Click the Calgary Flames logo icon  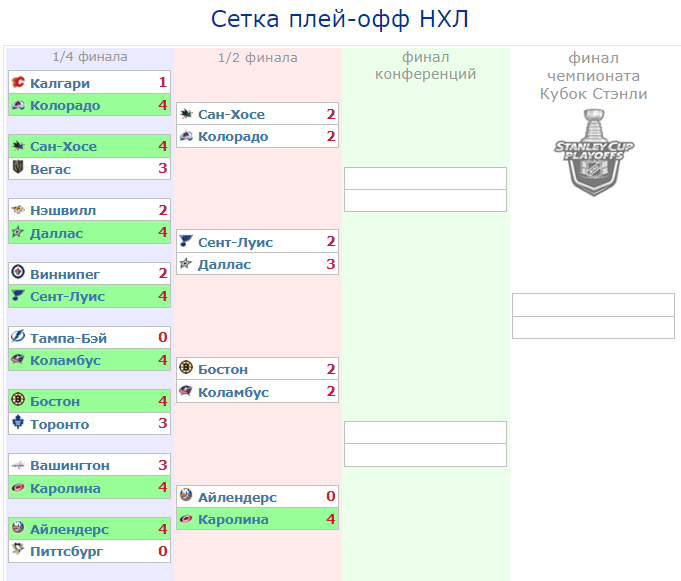(18, 82)
